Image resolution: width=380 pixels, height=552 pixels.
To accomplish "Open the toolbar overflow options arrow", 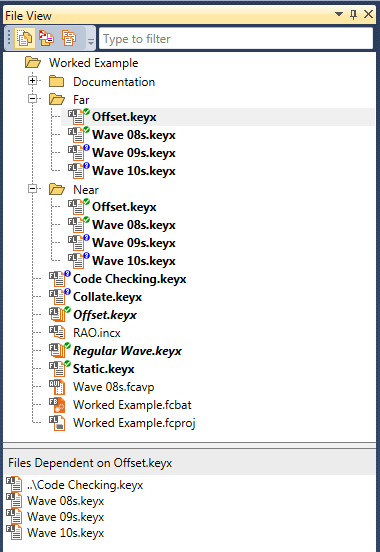I will (x=91, y=42).
